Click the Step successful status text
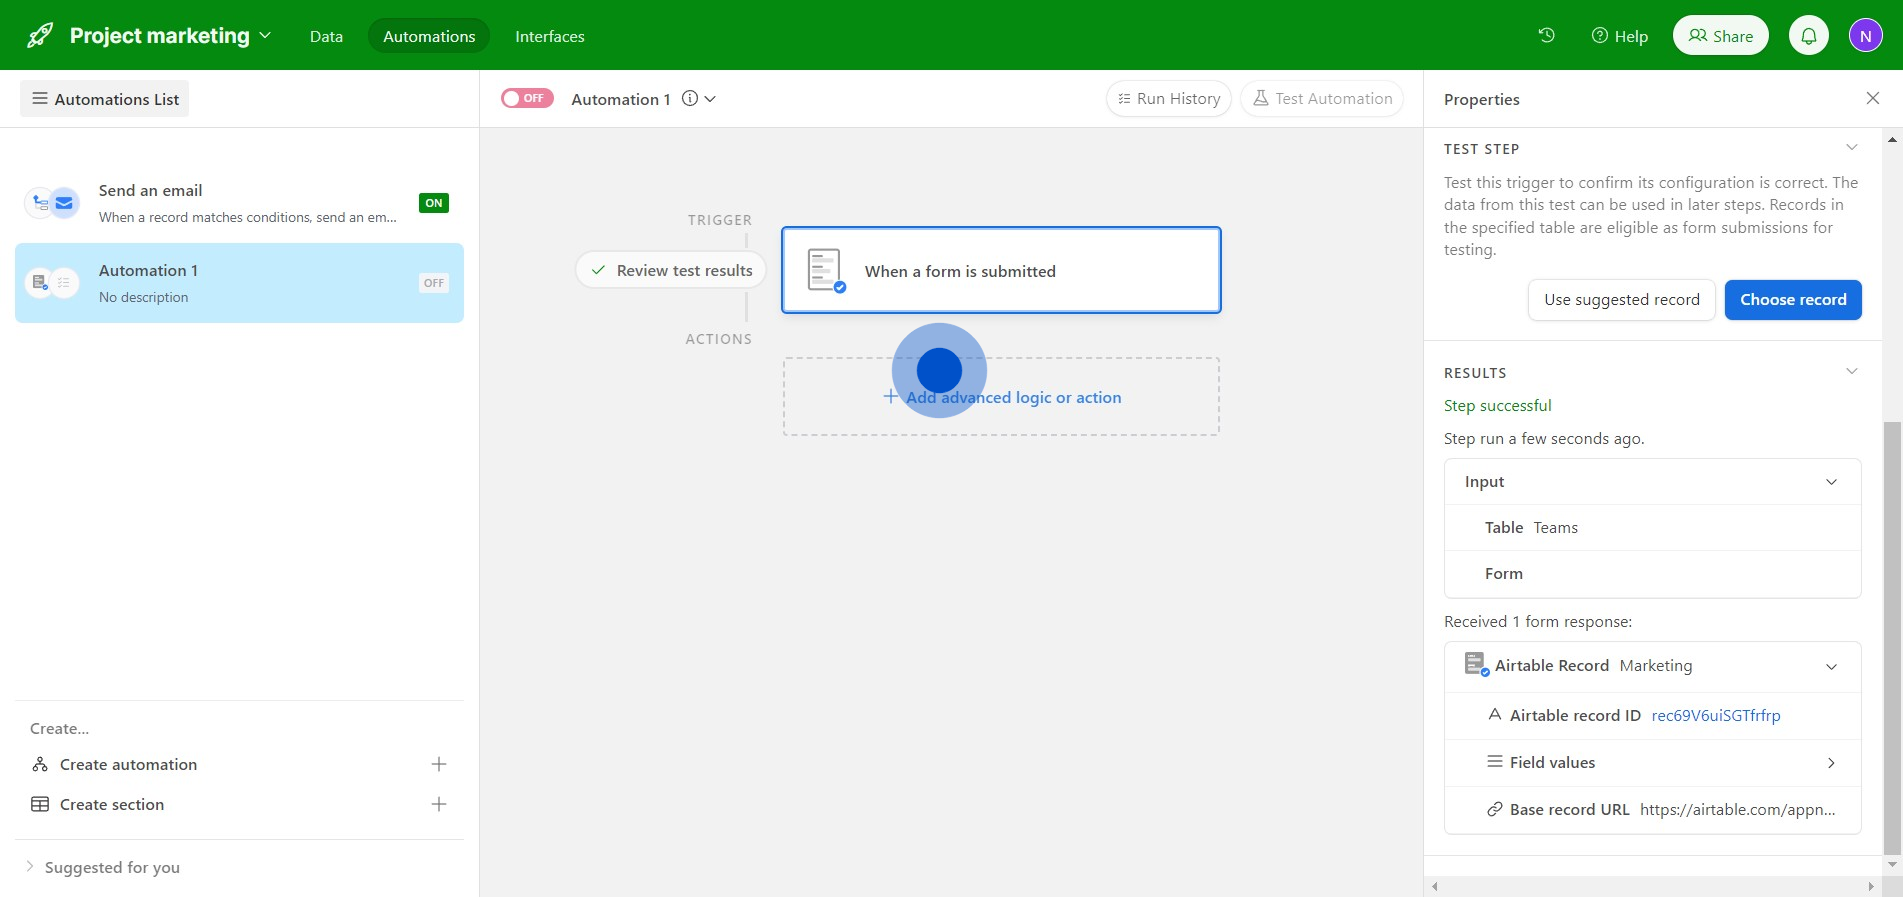Image resolution: width=1903 pixels, height=897 pixels. click(1498, 406)
